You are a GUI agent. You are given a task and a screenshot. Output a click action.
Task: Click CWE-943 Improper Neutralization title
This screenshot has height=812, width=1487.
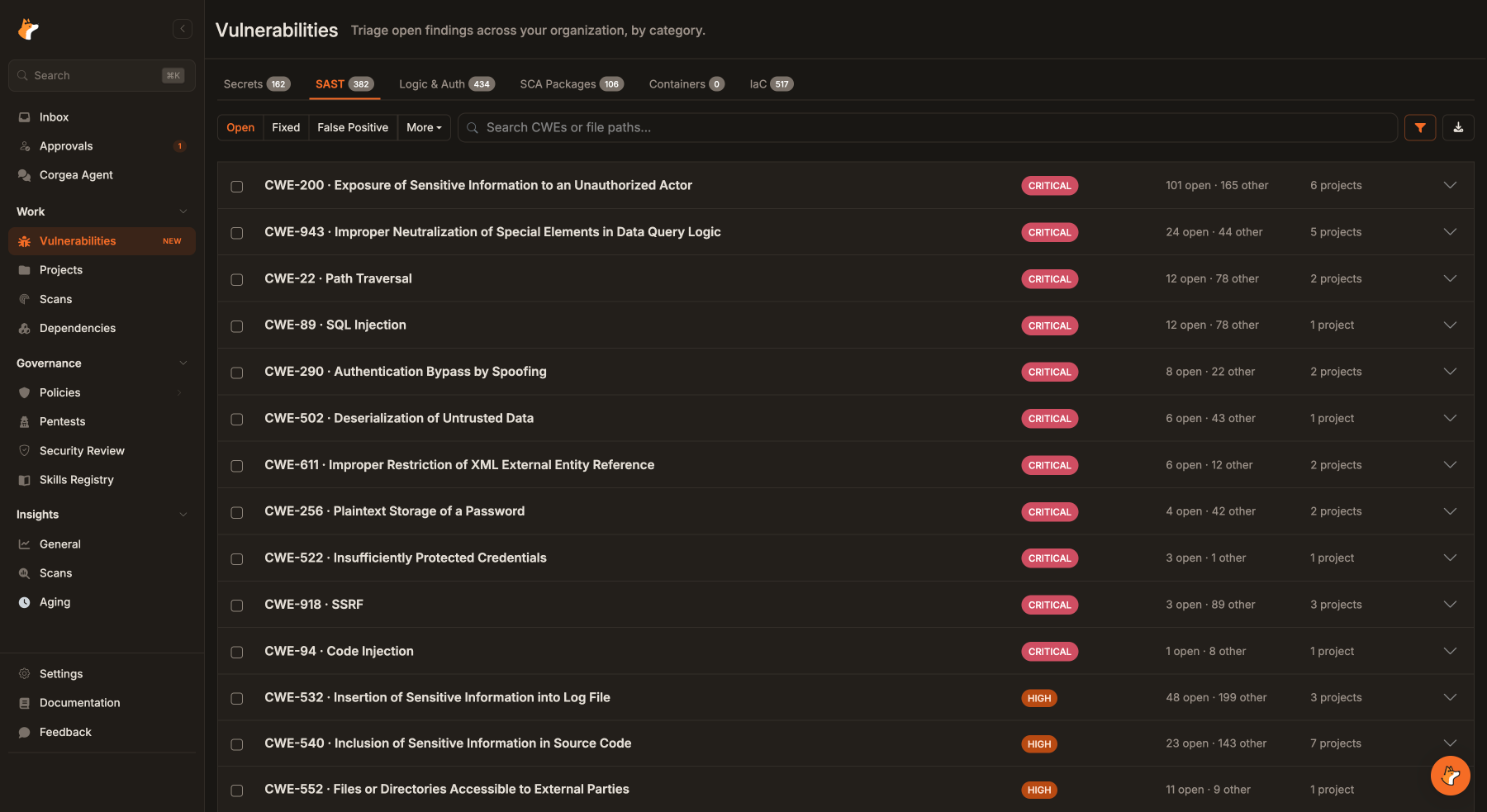coord(493,232)
